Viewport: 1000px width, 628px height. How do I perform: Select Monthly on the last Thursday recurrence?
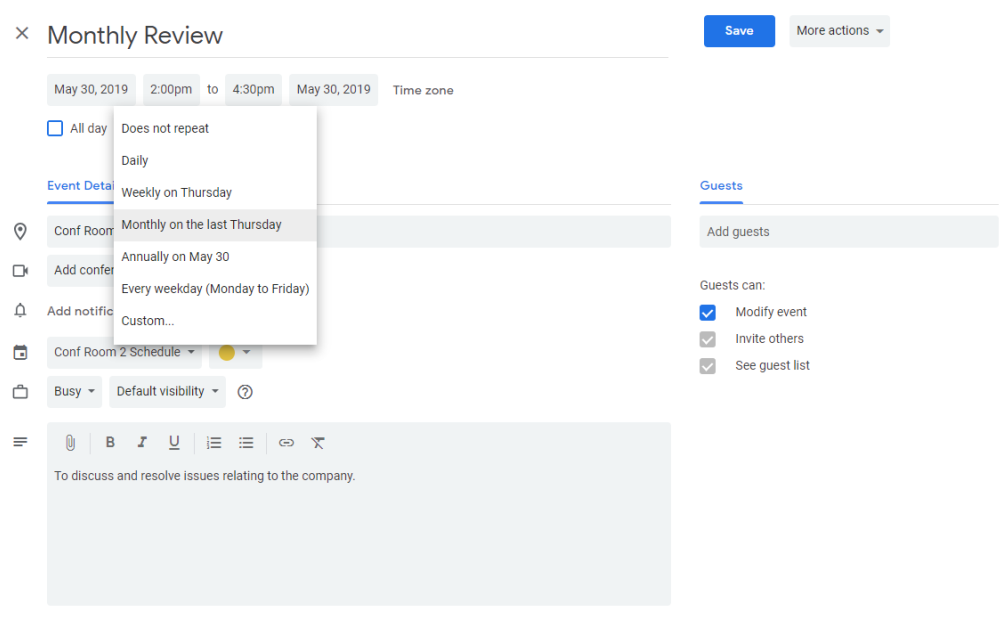click(x=198, y=224)
